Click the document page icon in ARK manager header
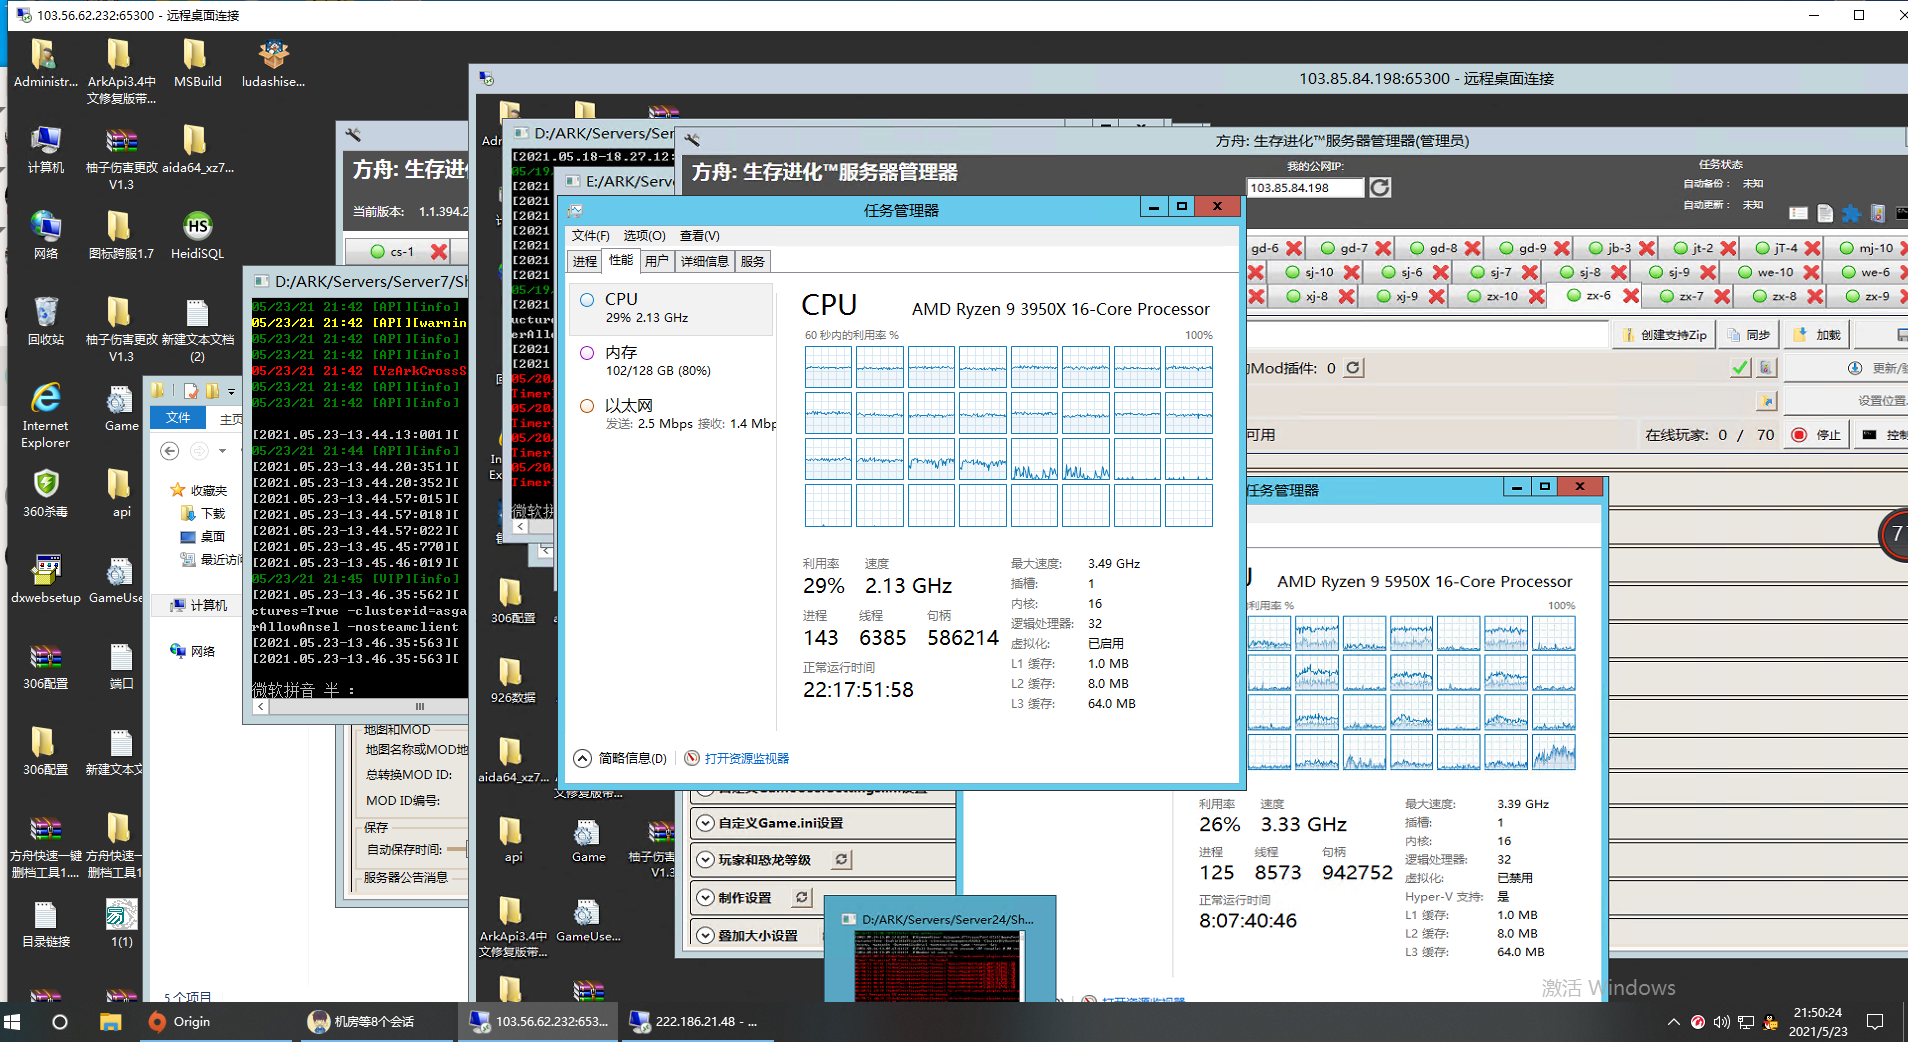The width and height of the screenshot is (1908, 1042). [1825, 213]
